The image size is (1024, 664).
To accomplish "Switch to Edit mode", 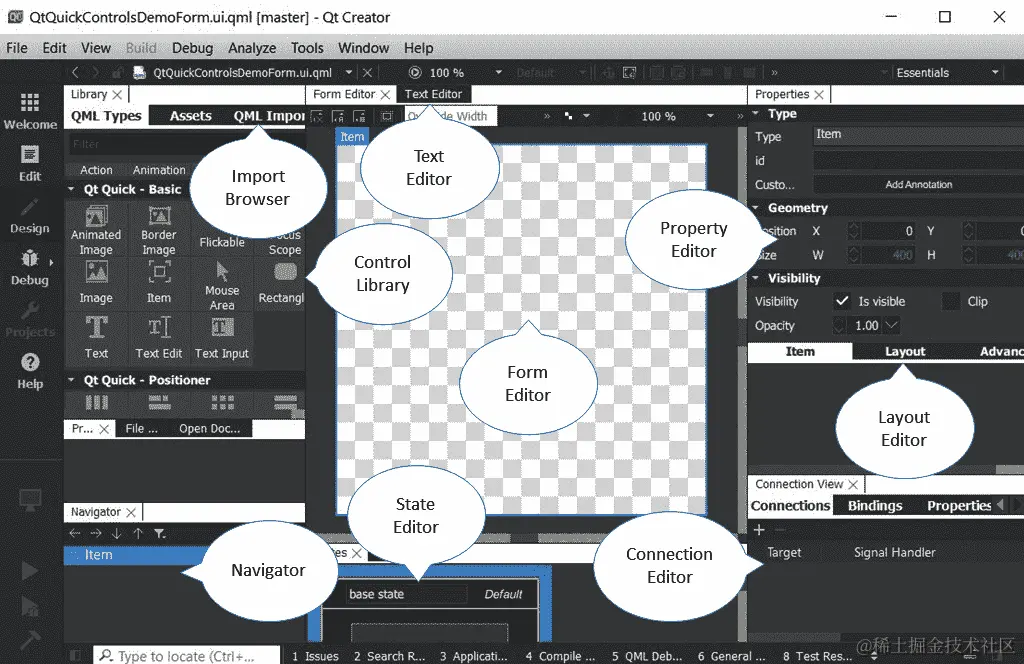I will coord(30,163).
